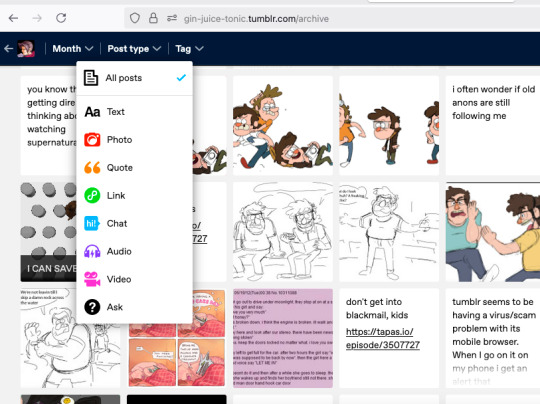The width and height of the screenshot is (540, 404).
Task: Filter by Ask post type
Action: pyautogui.click(x=134, y=307)
